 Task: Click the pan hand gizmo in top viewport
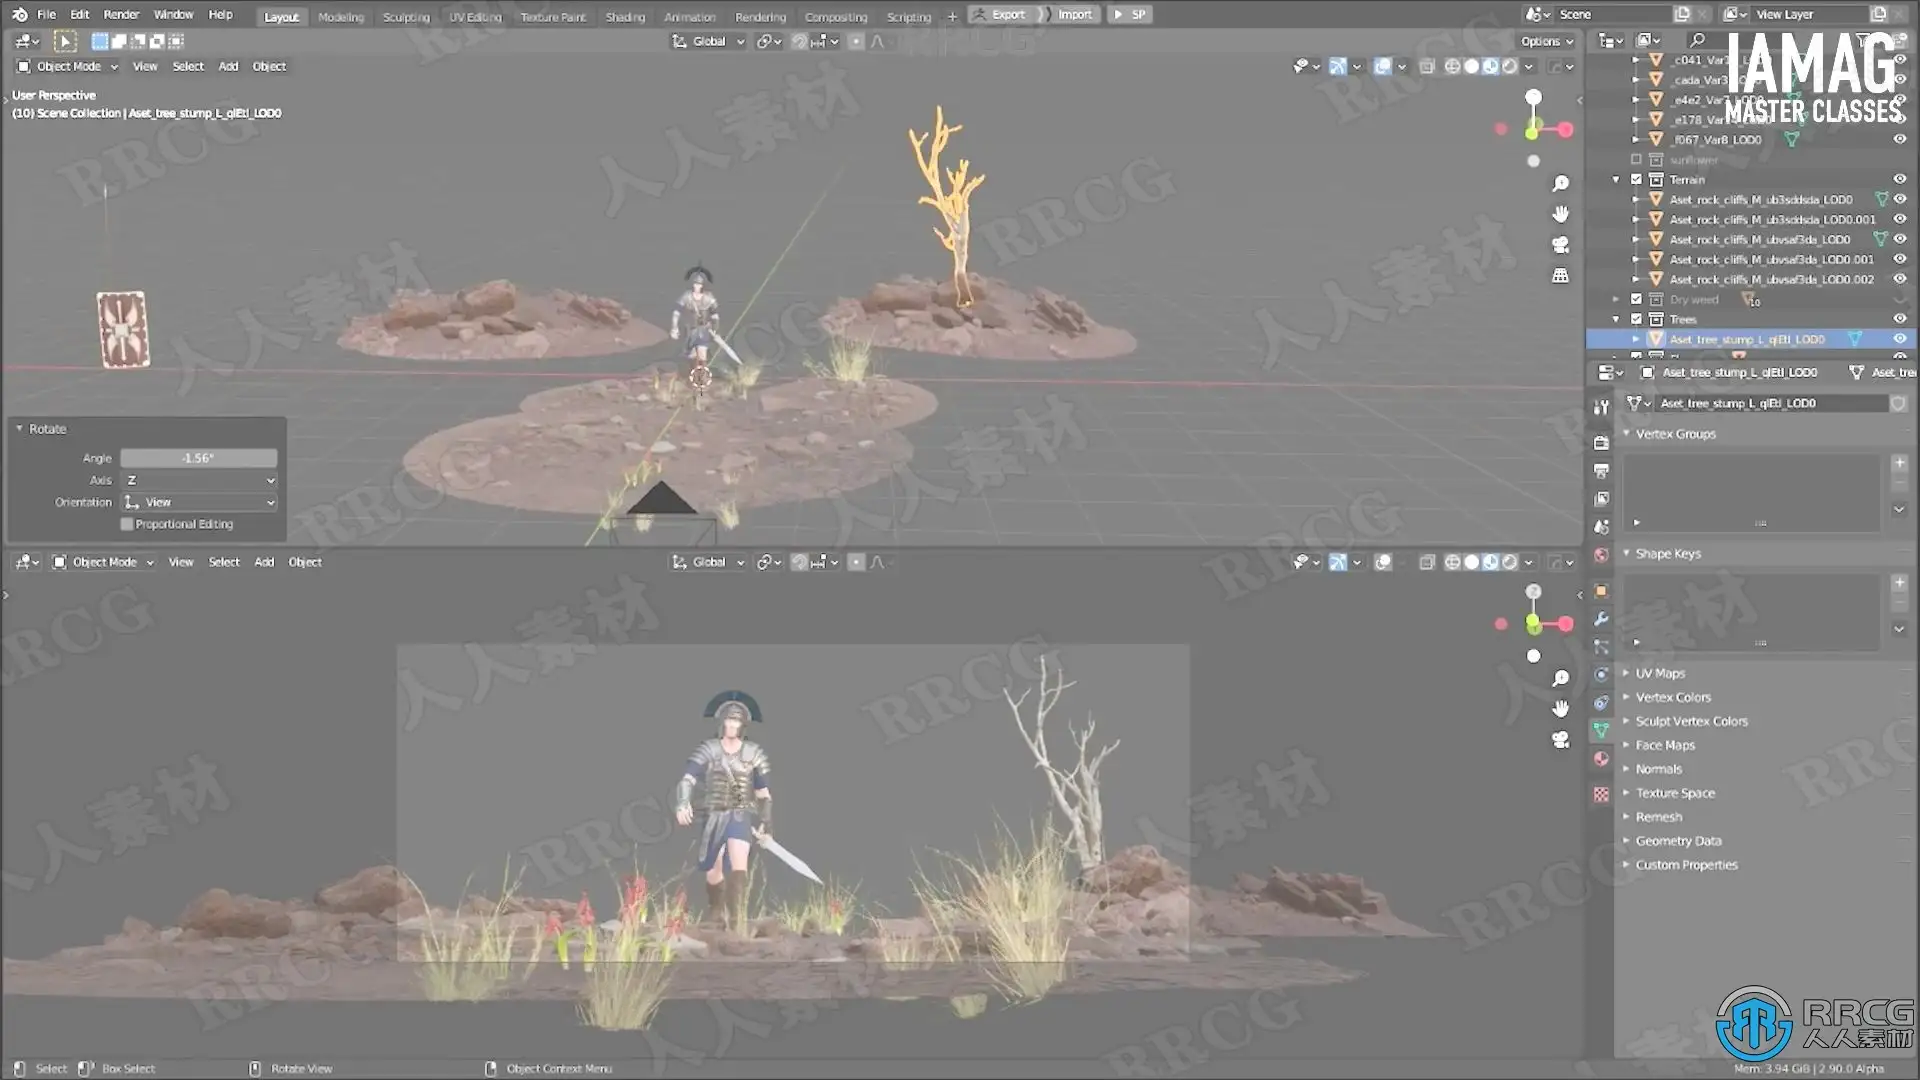click(1560, 214)
